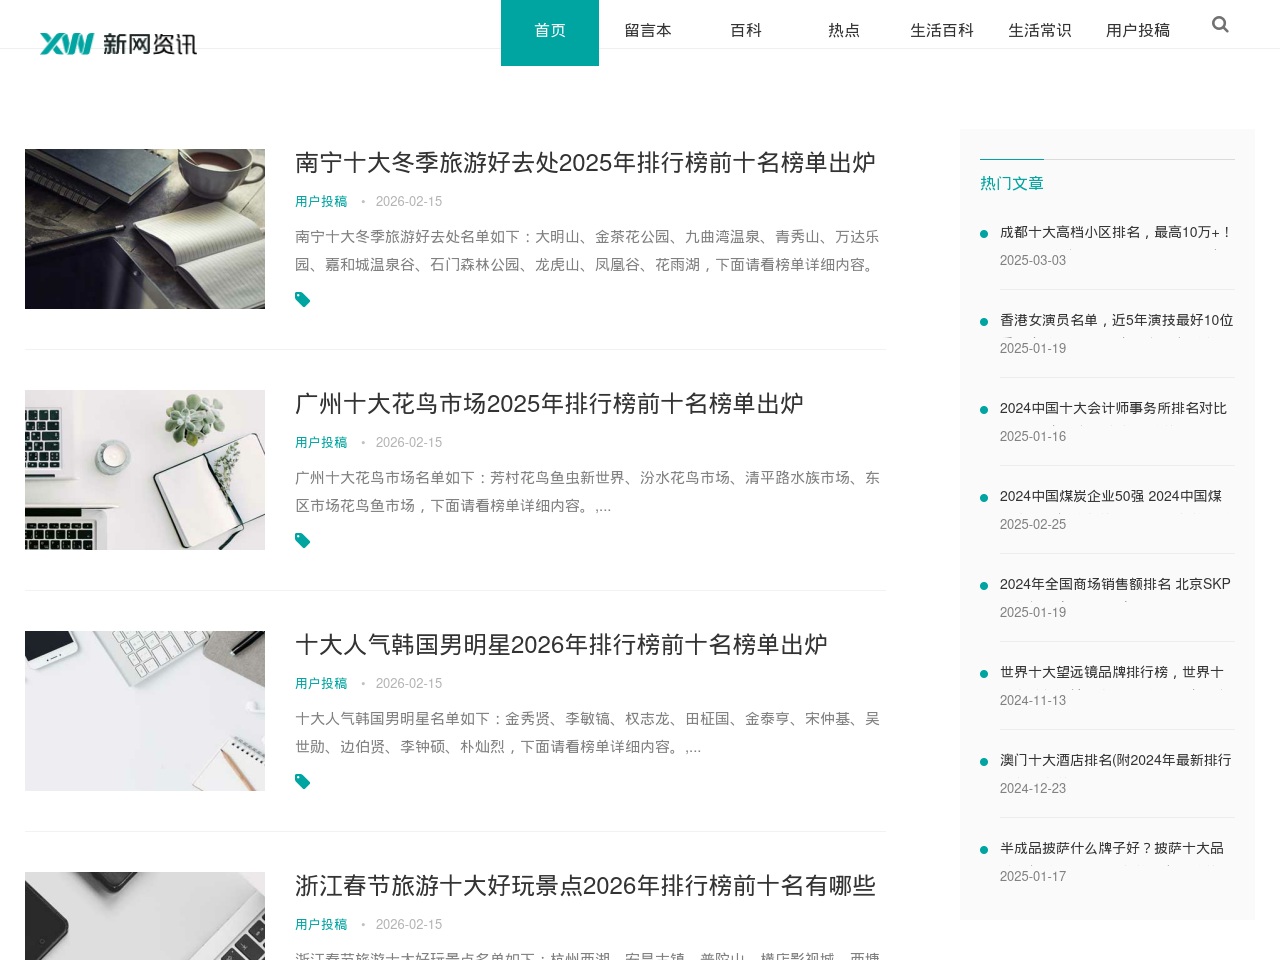Click tag icon under 十大人气韩国男明星 article
1280x960 pixels.
(x=303, y=782)
